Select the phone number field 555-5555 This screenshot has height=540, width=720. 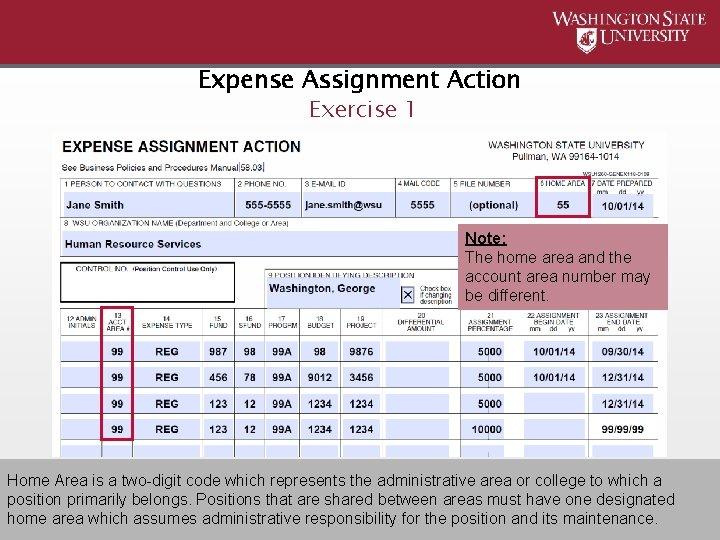(268, 205)
